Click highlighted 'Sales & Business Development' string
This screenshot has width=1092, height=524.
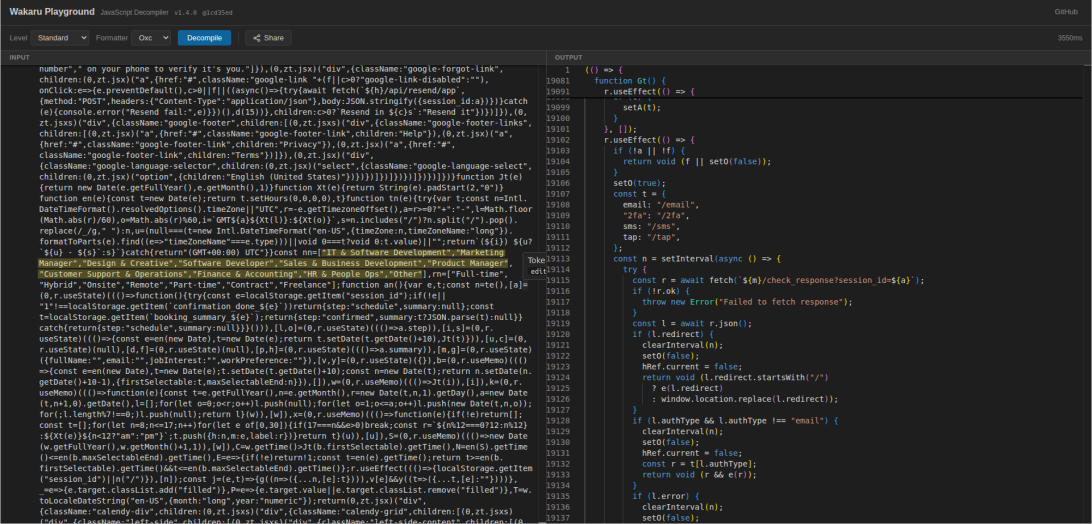[x=350, y=264]
